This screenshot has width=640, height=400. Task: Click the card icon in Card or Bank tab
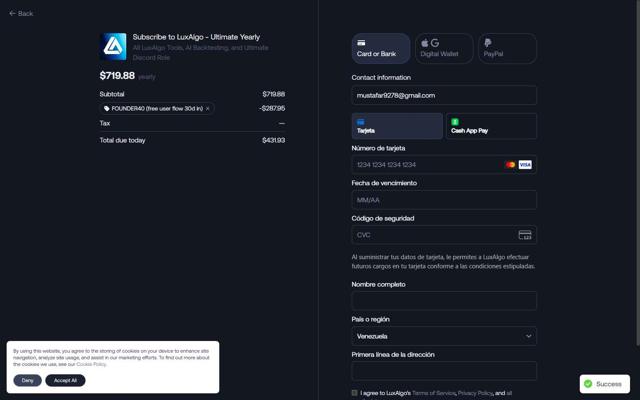361,43
